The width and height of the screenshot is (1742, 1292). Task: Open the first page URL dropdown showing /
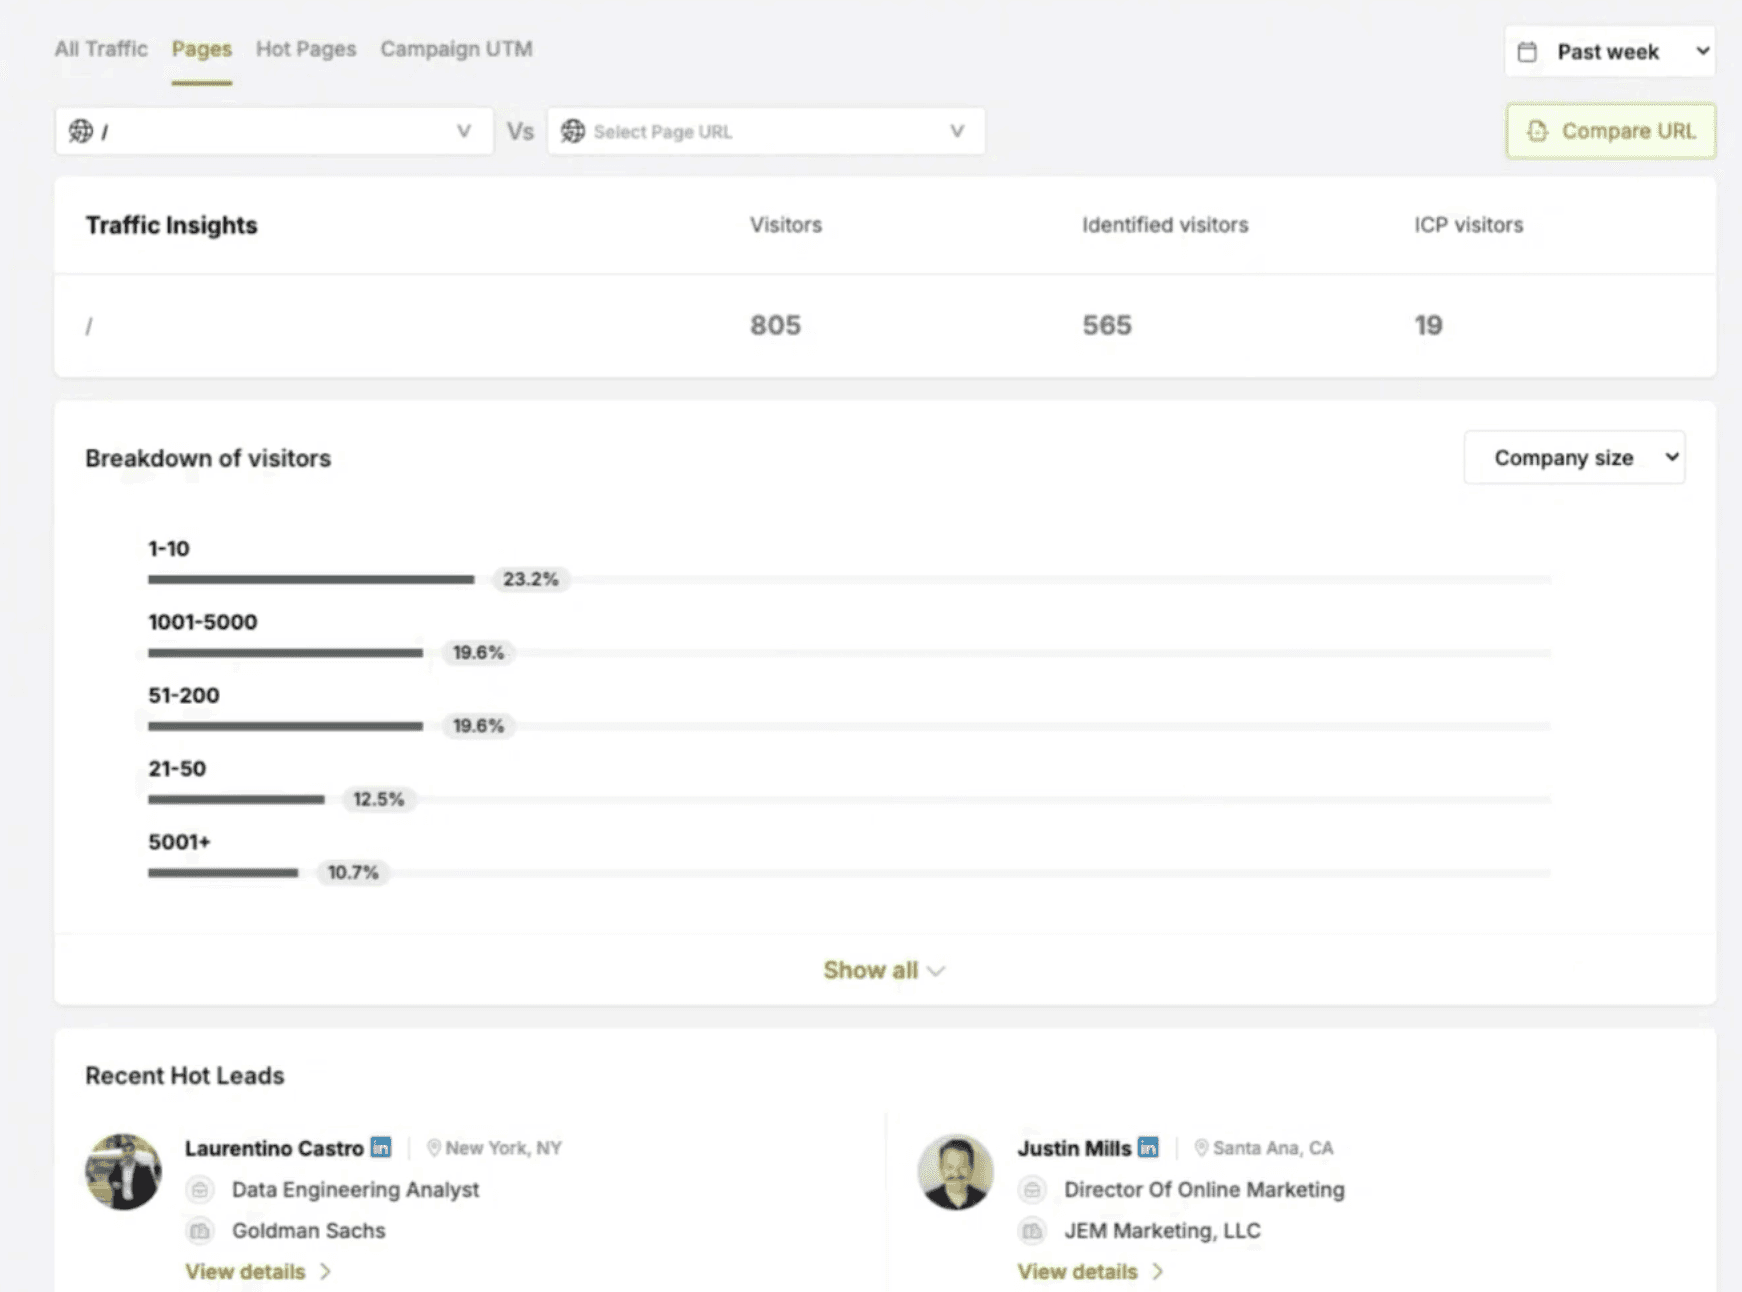[274, 131]
